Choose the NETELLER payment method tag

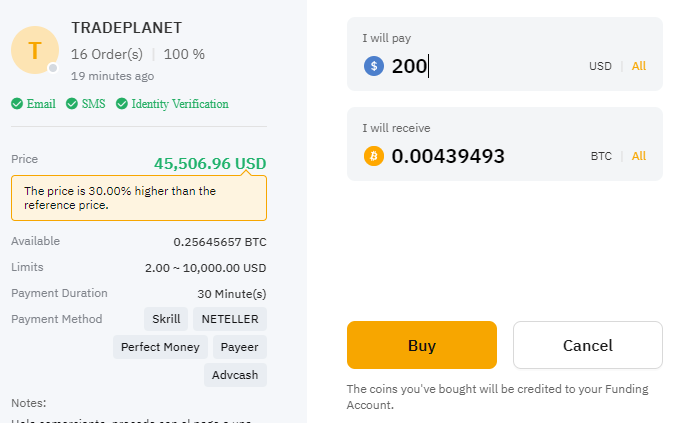click(230, 319)
